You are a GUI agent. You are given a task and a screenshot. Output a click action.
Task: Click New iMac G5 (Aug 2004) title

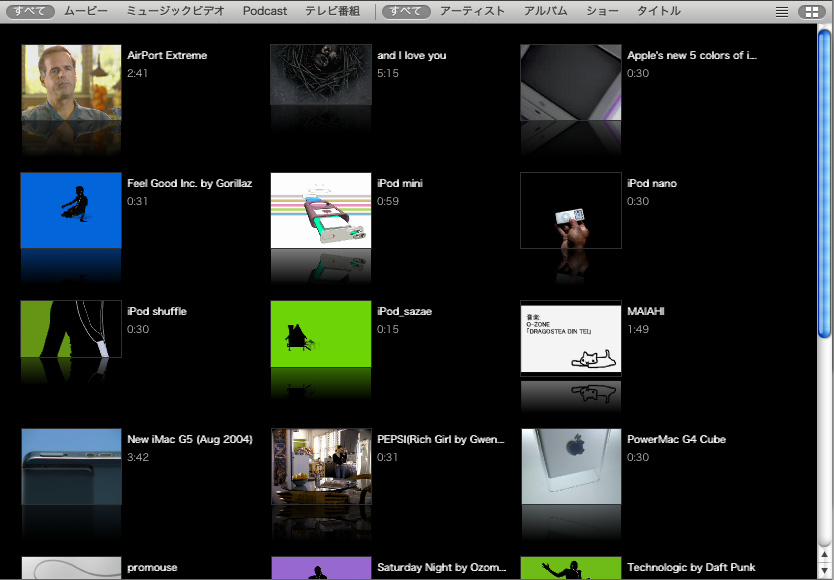(x=190, y=440)
